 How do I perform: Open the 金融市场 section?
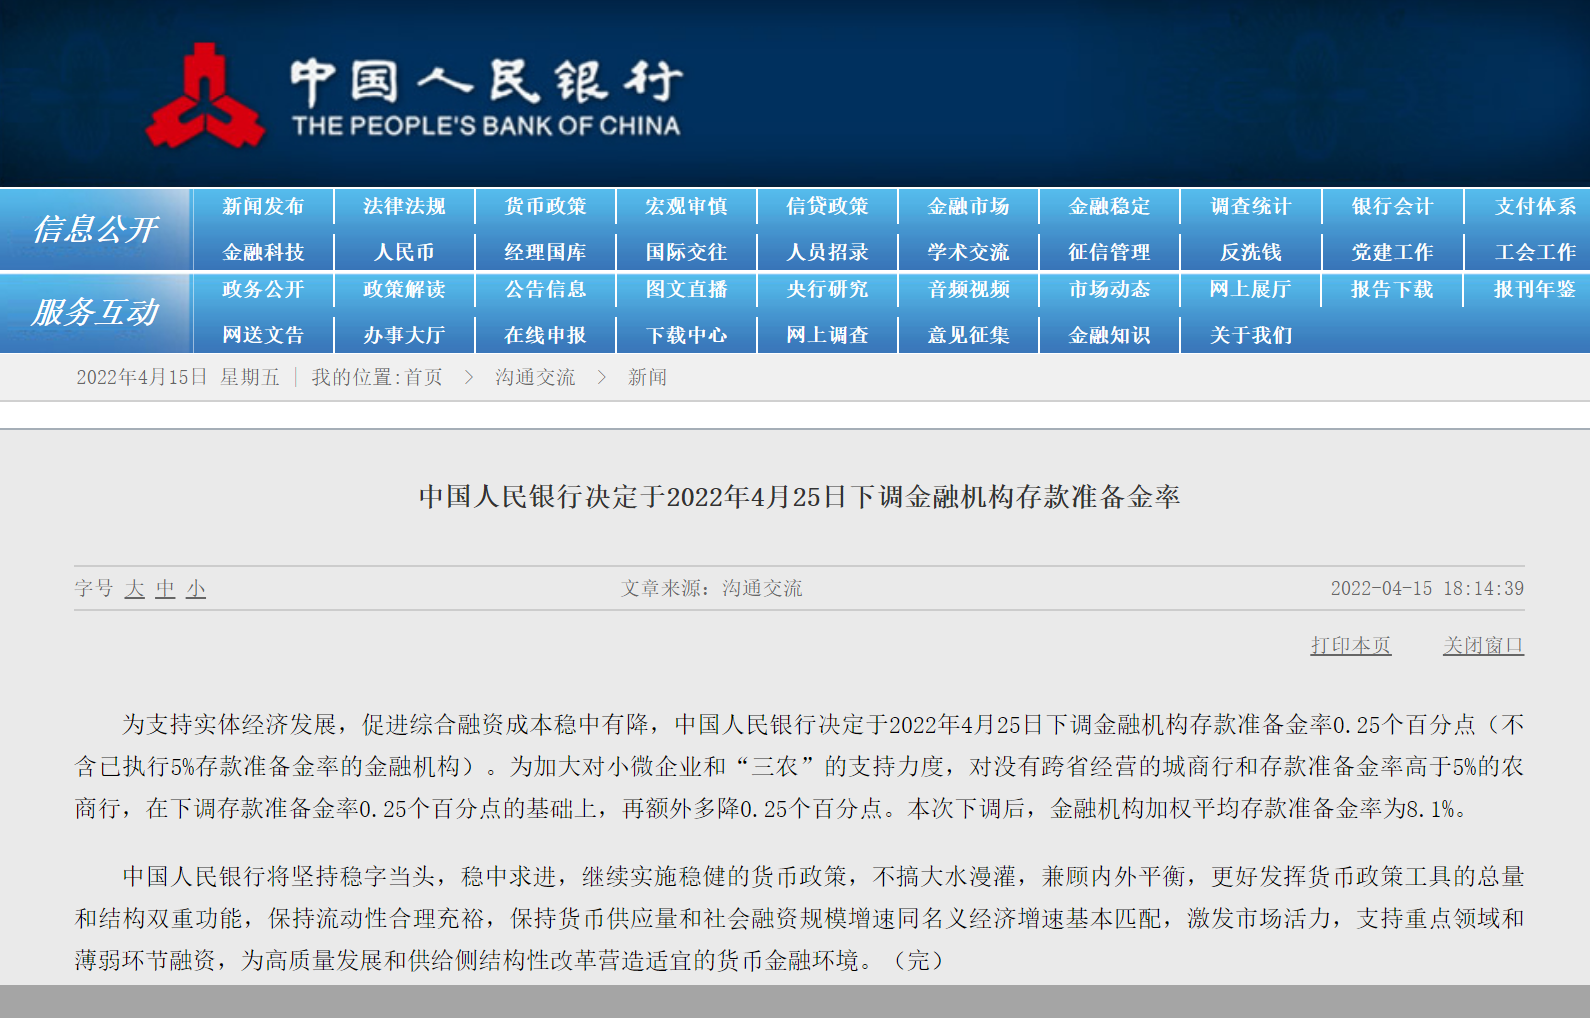[x=968, y=206]
